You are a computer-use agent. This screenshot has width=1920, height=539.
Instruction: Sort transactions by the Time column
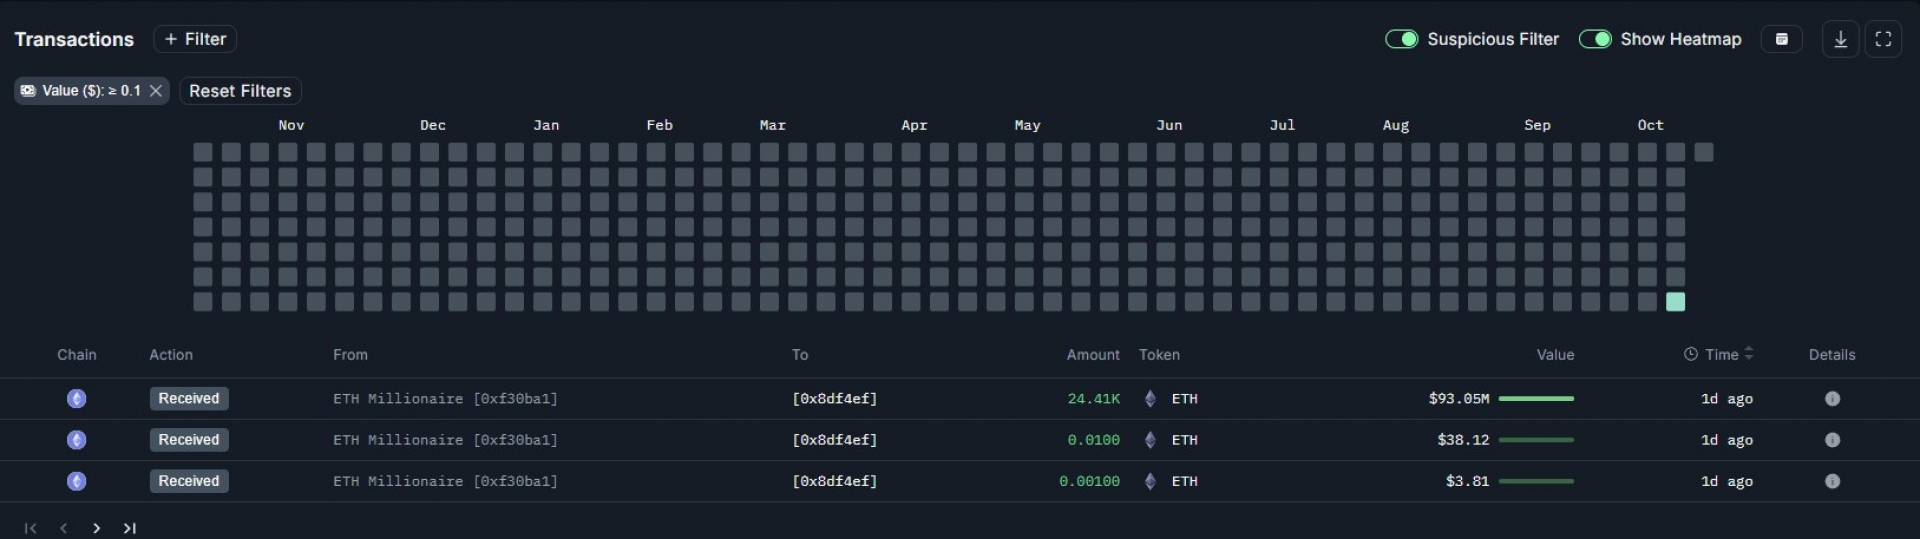(x=1720, y=354)
